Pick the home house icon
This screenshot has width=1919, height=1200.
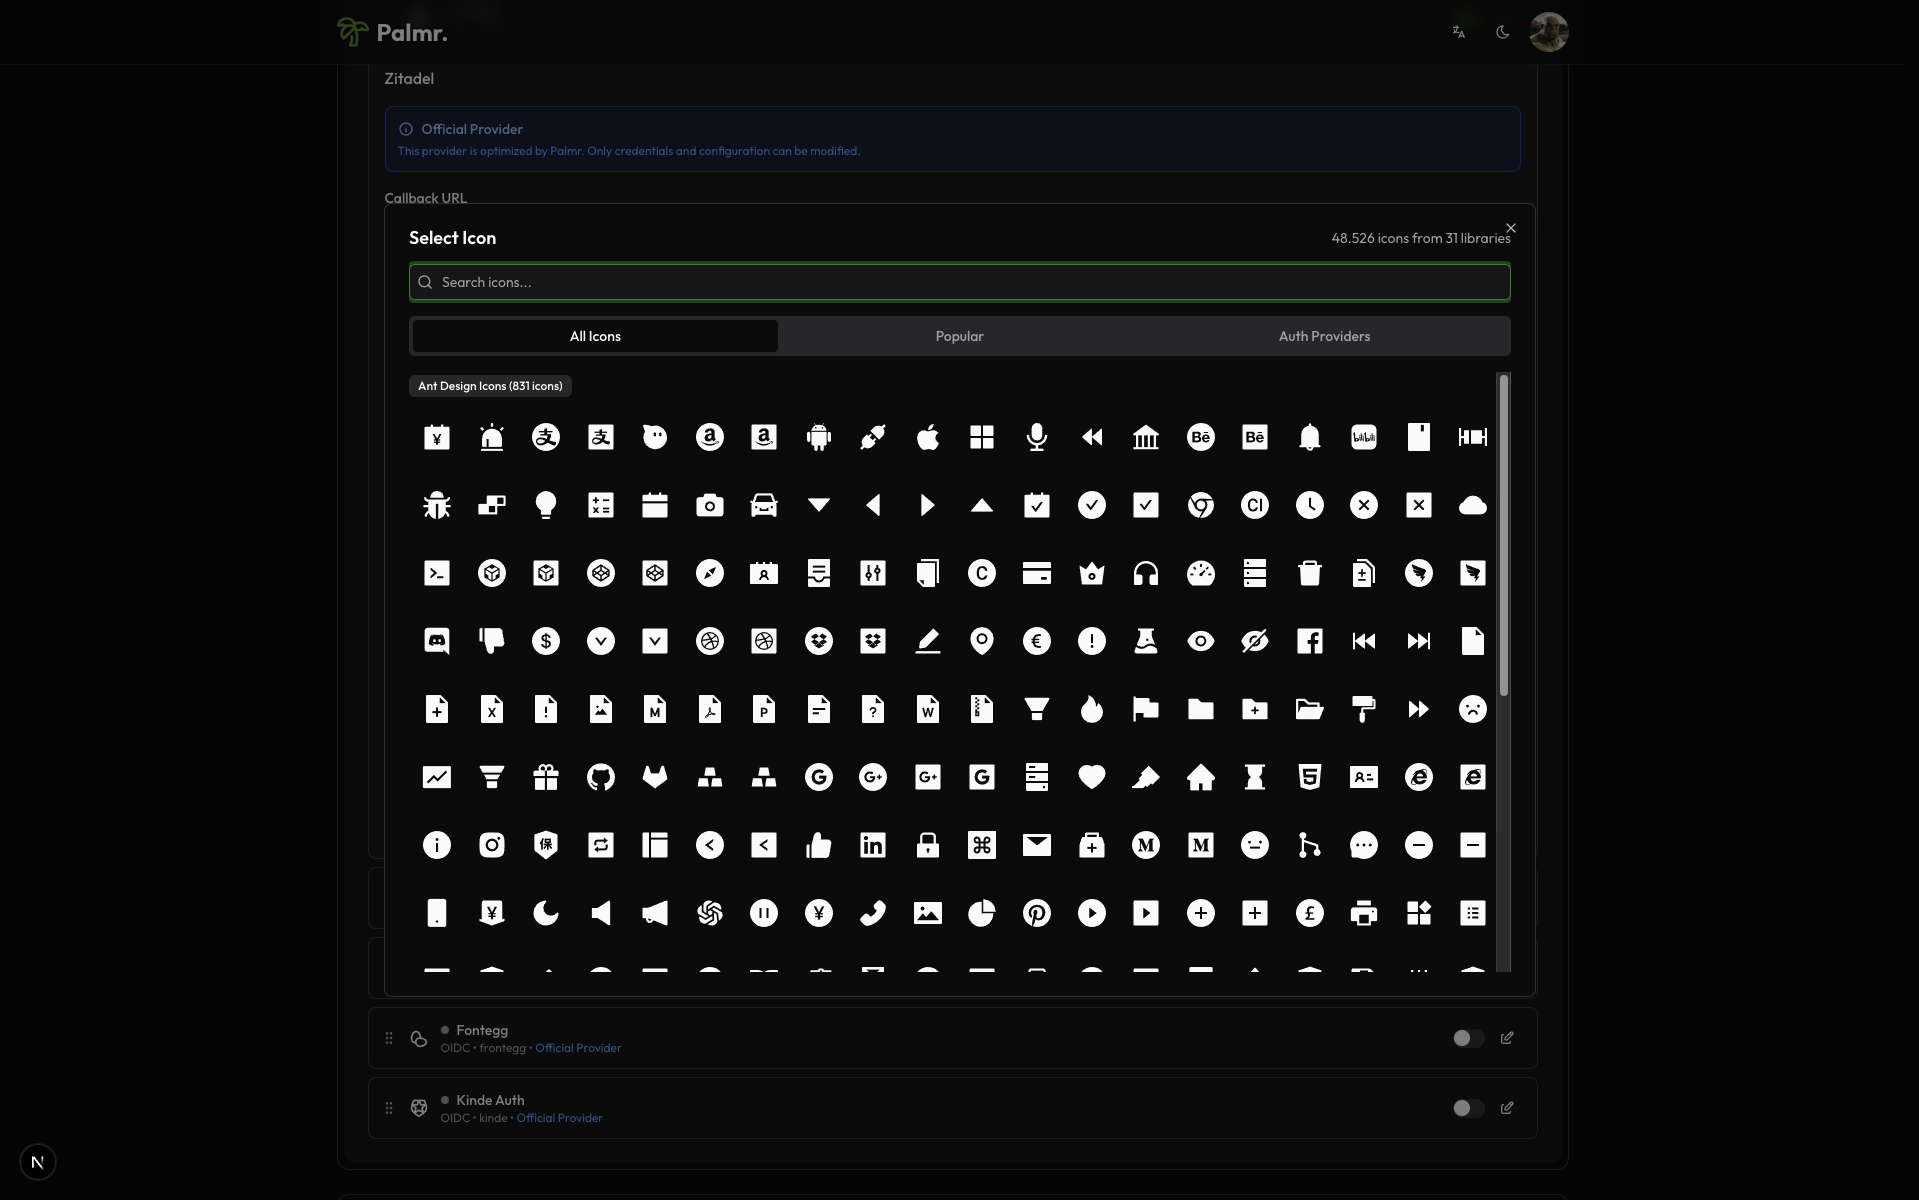(x=1200, y=777)
